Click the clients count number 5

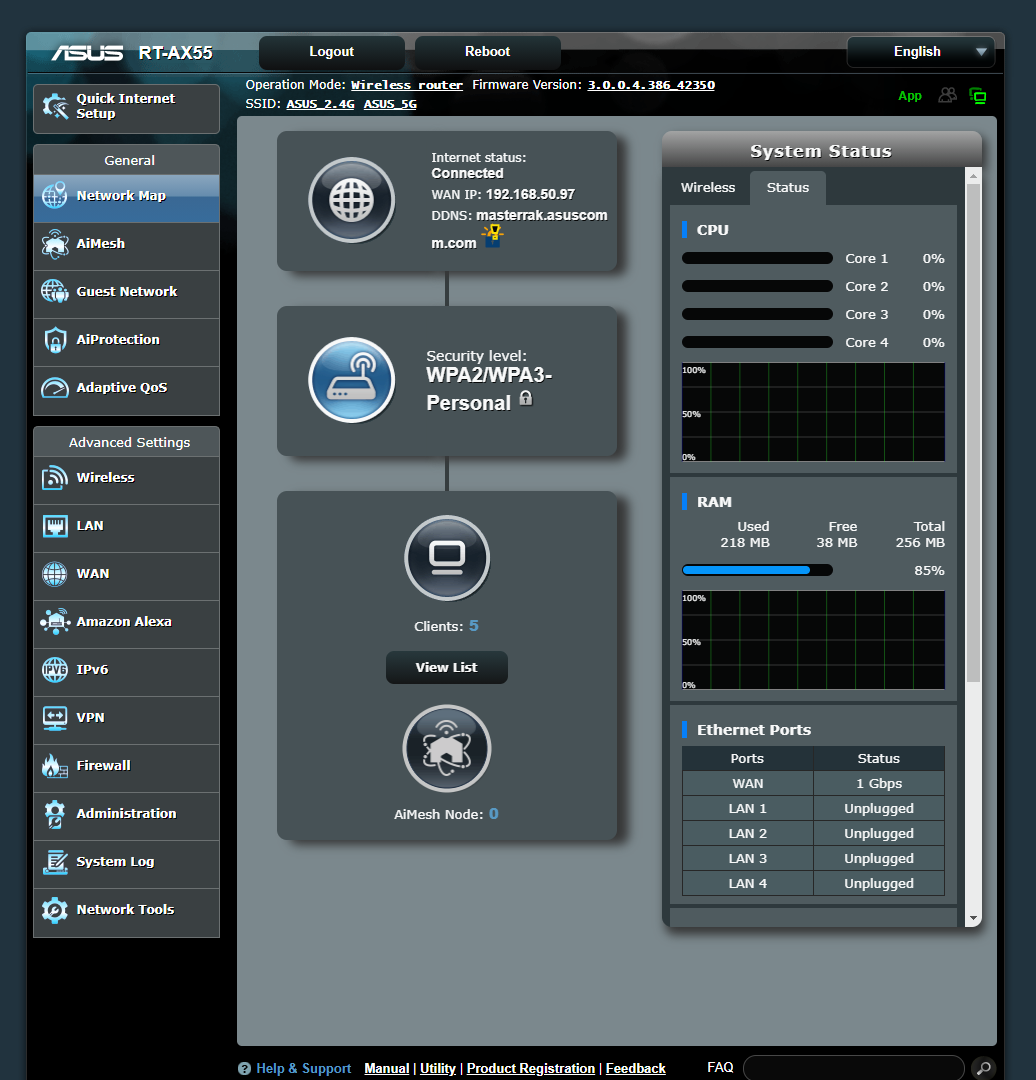coord(474,626)
